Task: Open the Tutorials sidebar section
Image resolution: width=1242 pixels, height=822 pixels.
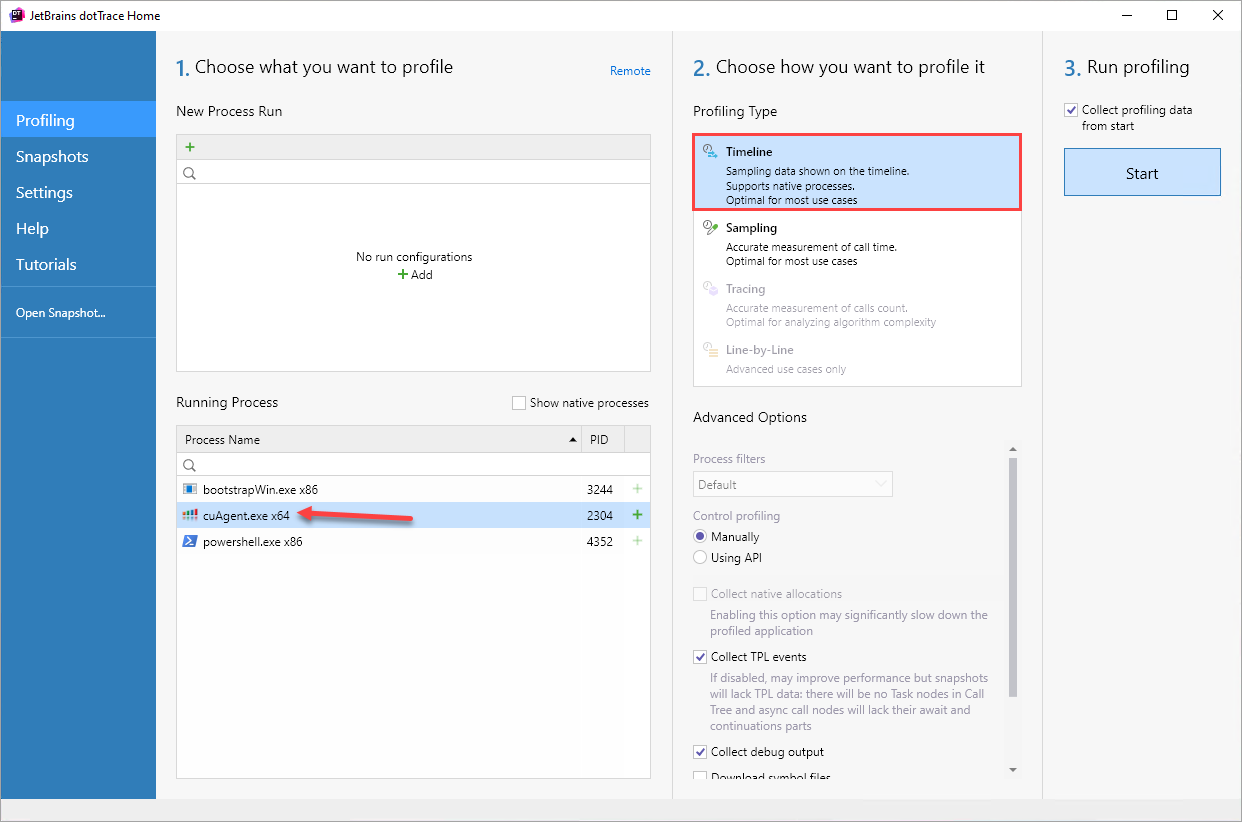Action: (78, 264)
